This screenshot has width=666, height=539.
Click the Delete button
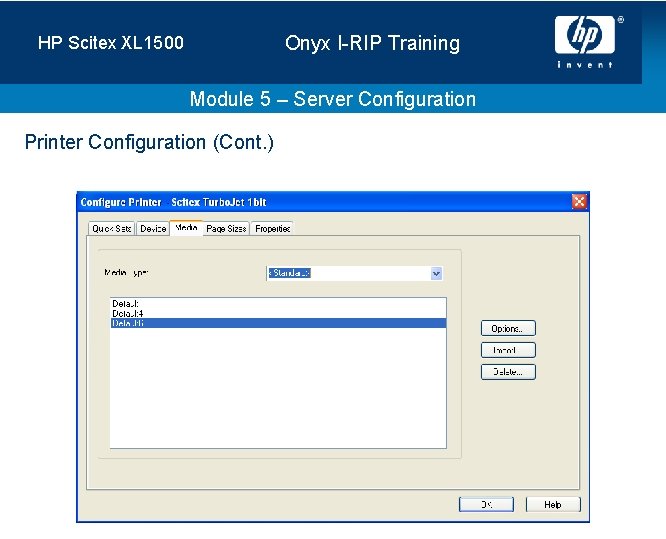pos(508,372)
